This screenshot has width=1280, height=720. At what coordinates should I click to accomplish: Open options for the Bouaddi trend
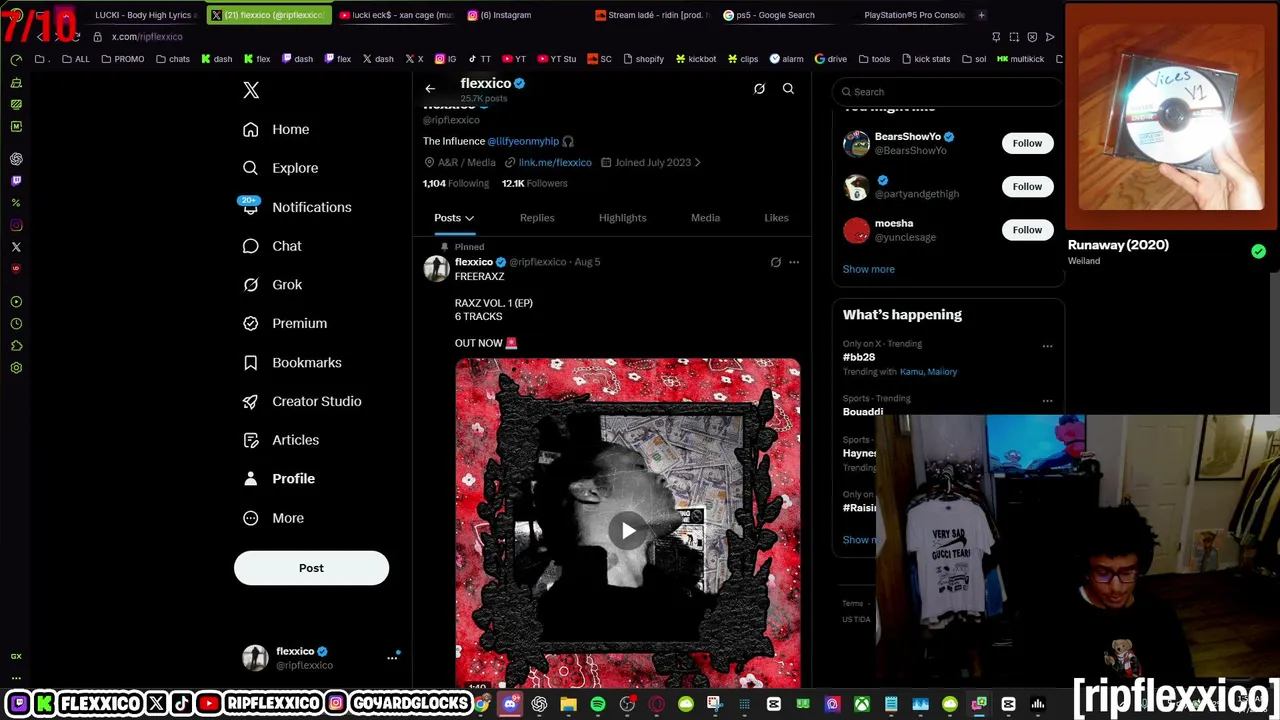pyautogui.click(x=1047, y=401)
